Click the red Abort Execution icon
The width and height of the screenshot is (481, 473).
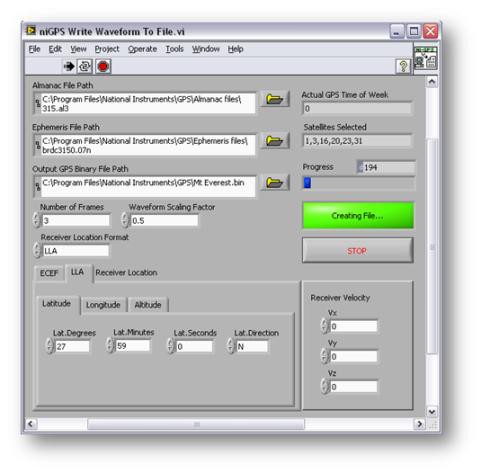(x=103, y=66)
